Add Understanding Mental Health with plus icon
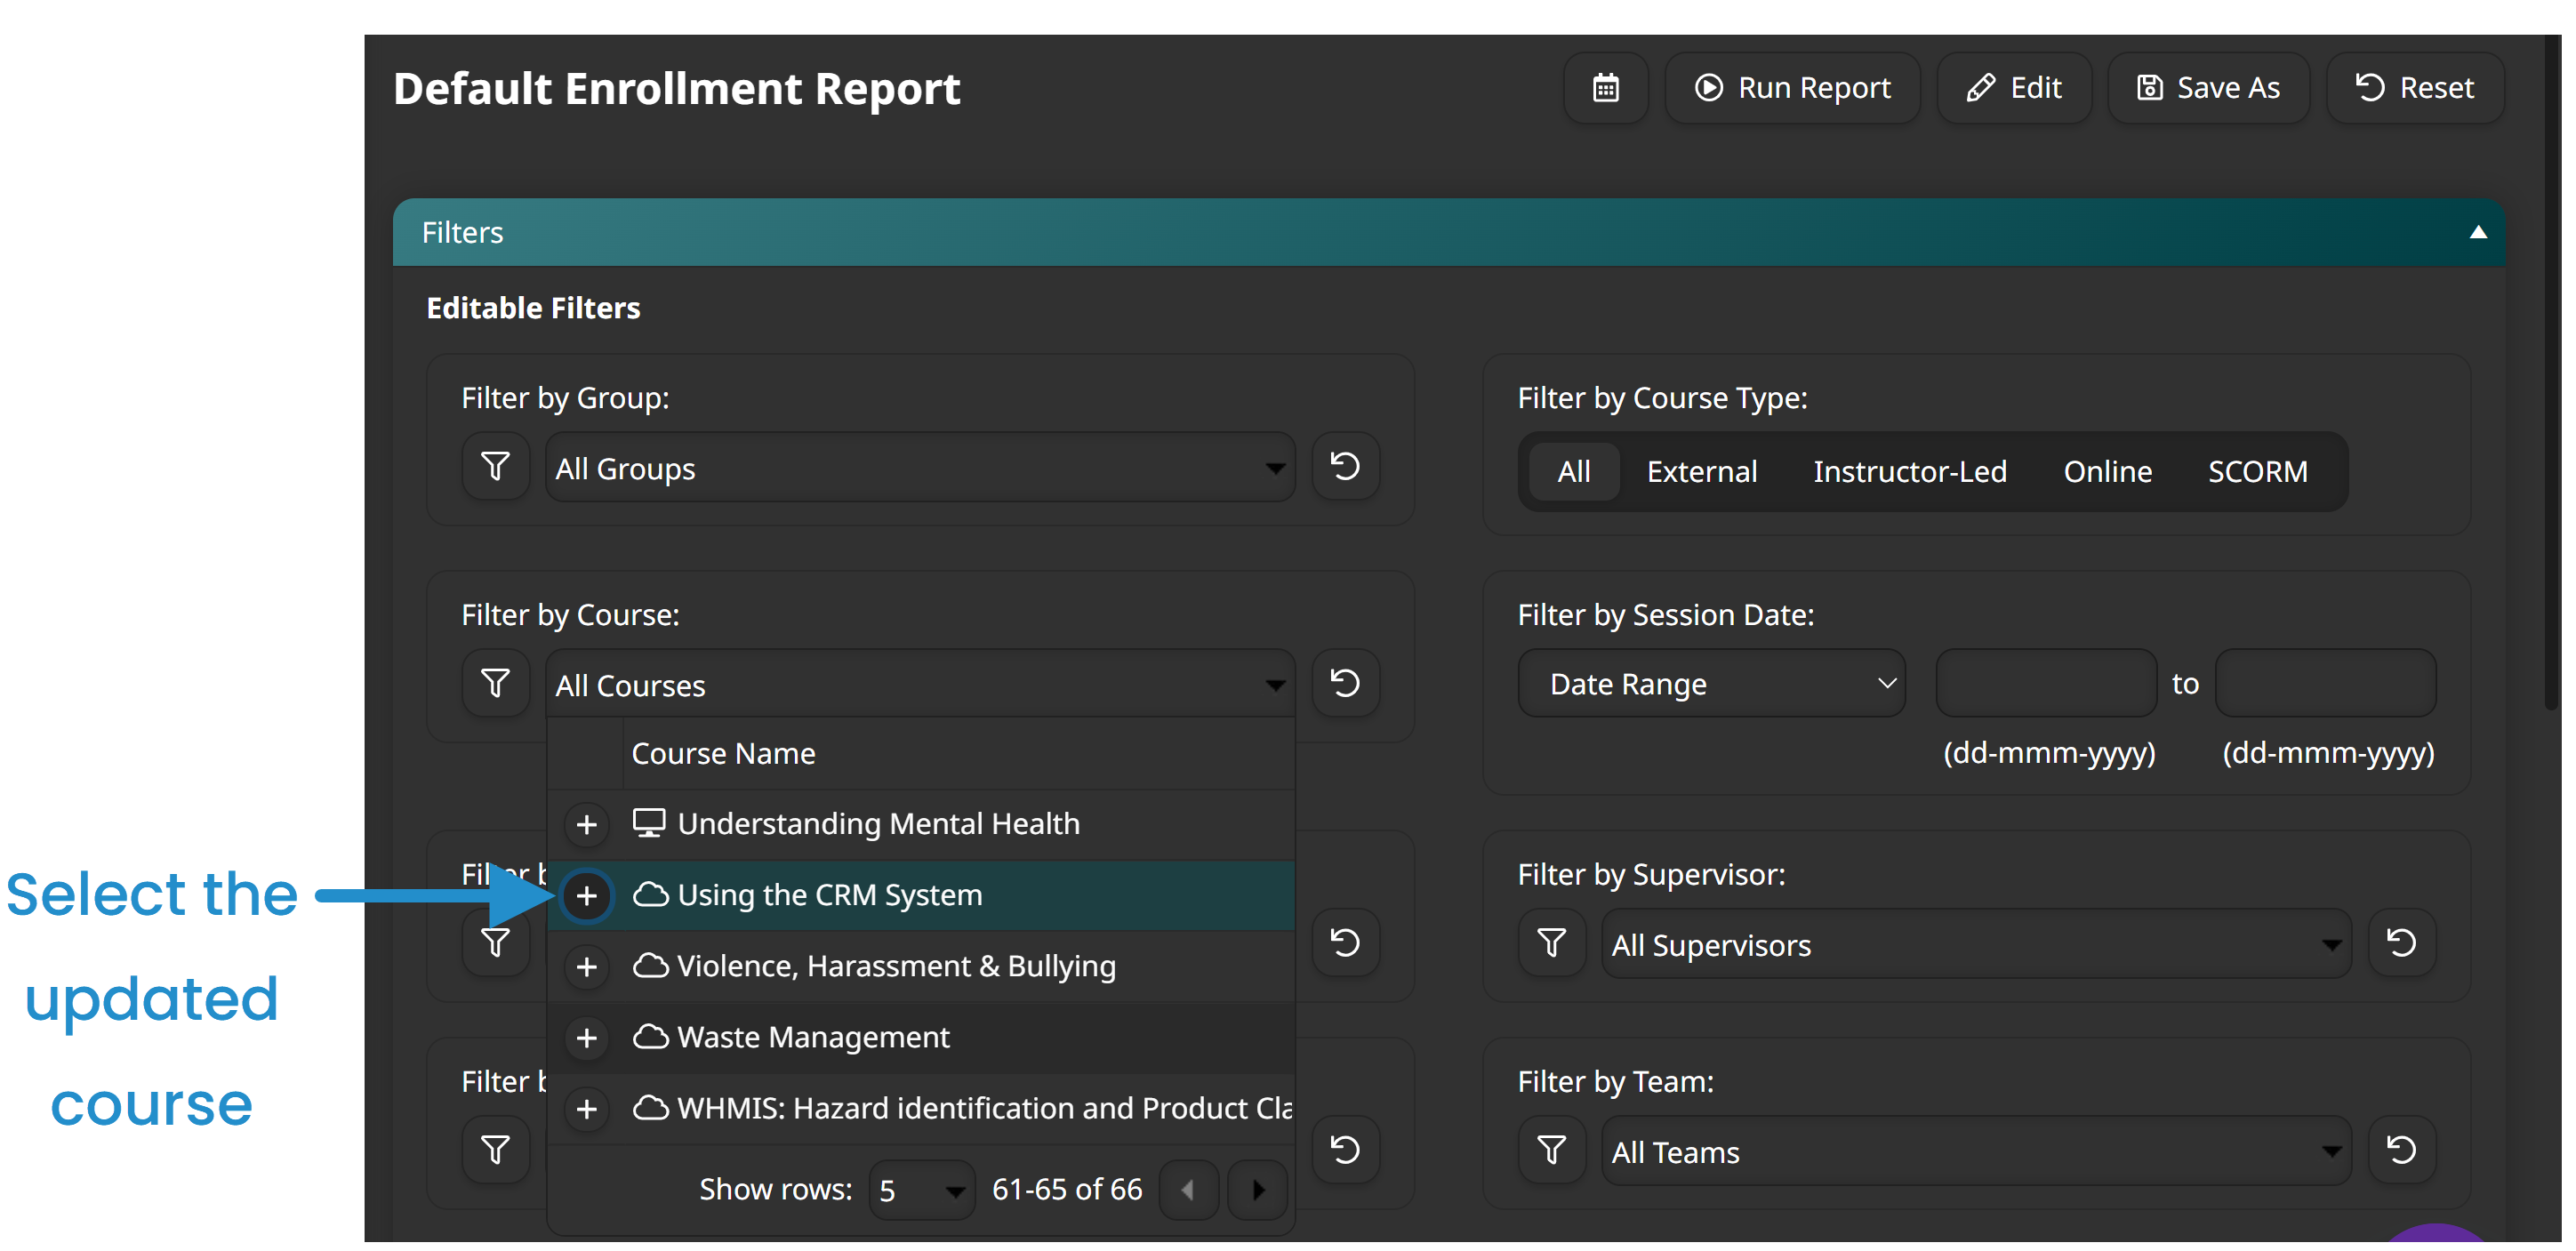The image size is (2576, 1251). pyautogui.click(x=587, y=825)
